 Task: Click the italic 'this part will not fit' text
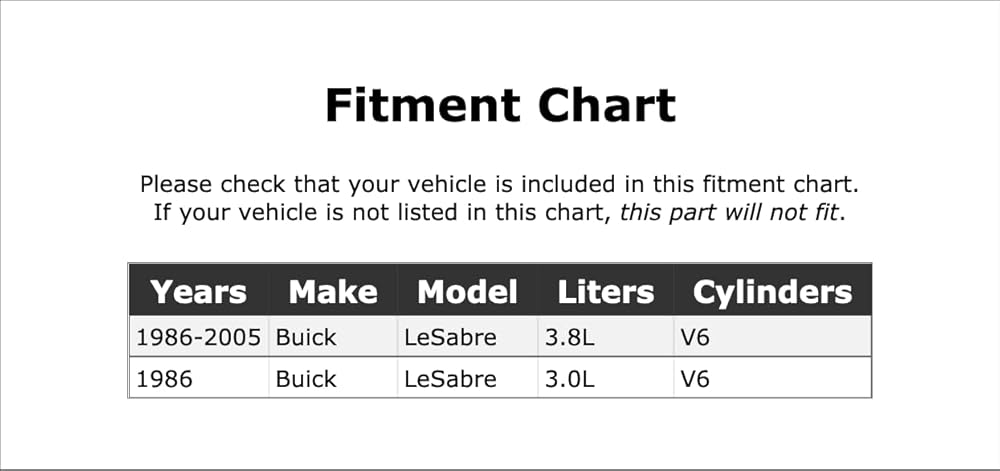729,212
